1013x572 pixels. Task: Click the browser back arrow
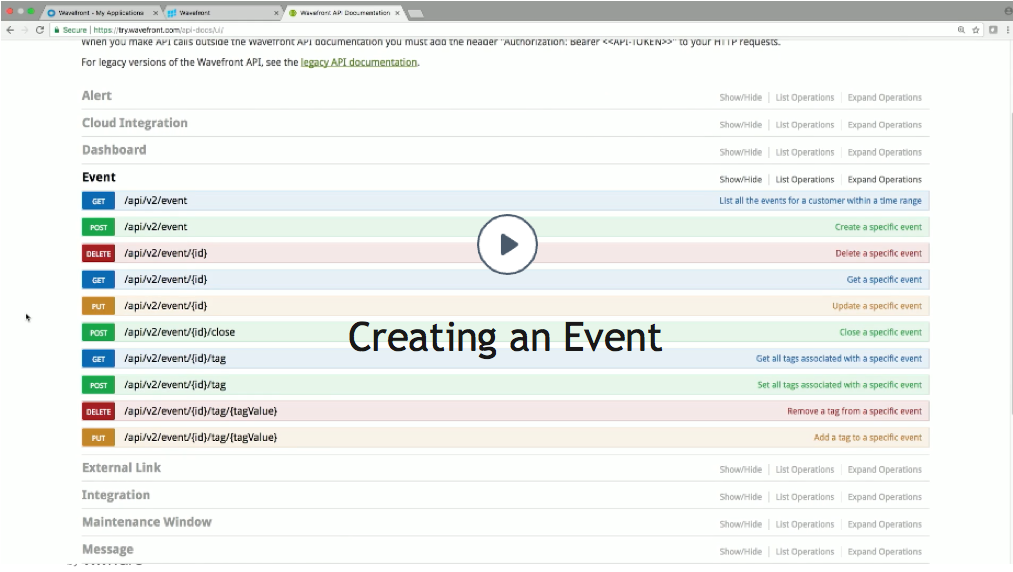[10, 30]
